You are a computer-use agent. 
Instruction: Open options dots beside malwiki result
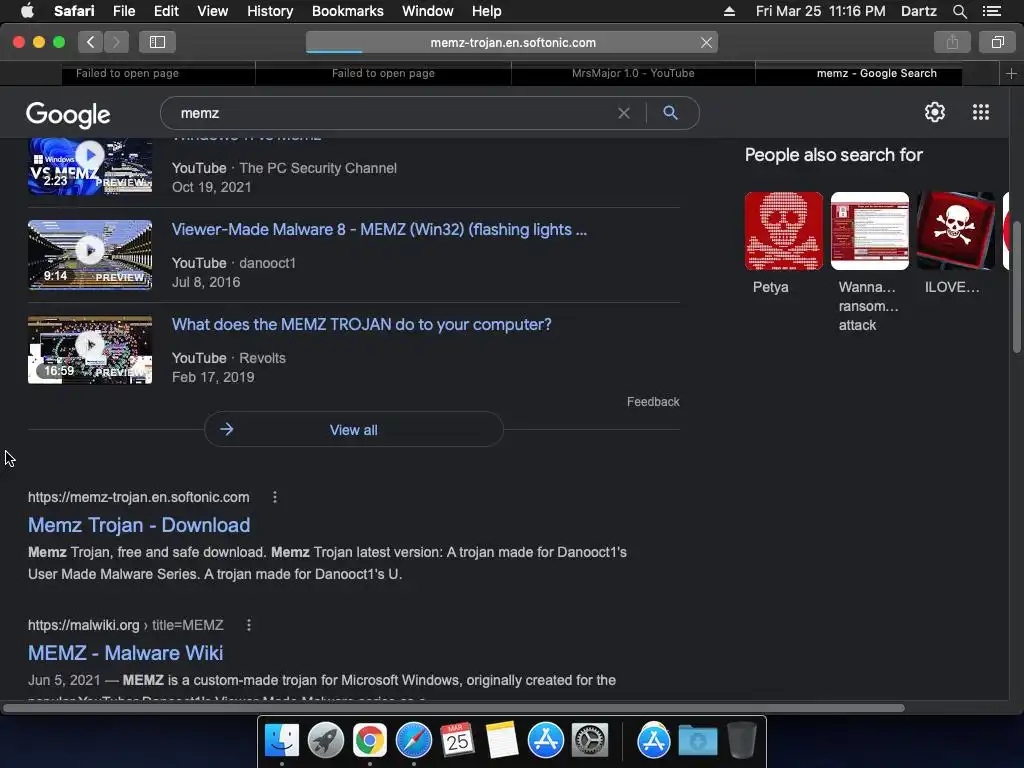click(x=249, y=625)
